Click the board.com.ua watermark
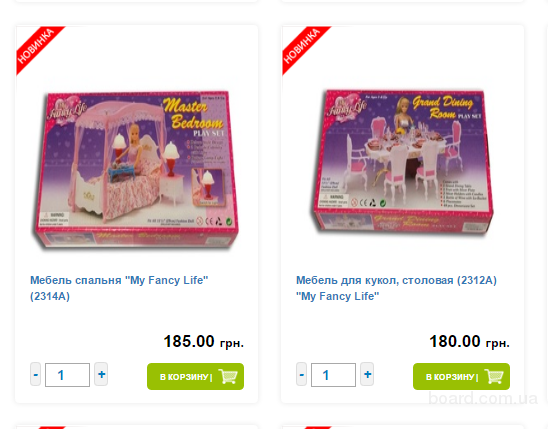 pyautogui.click(x=483, y=399)
